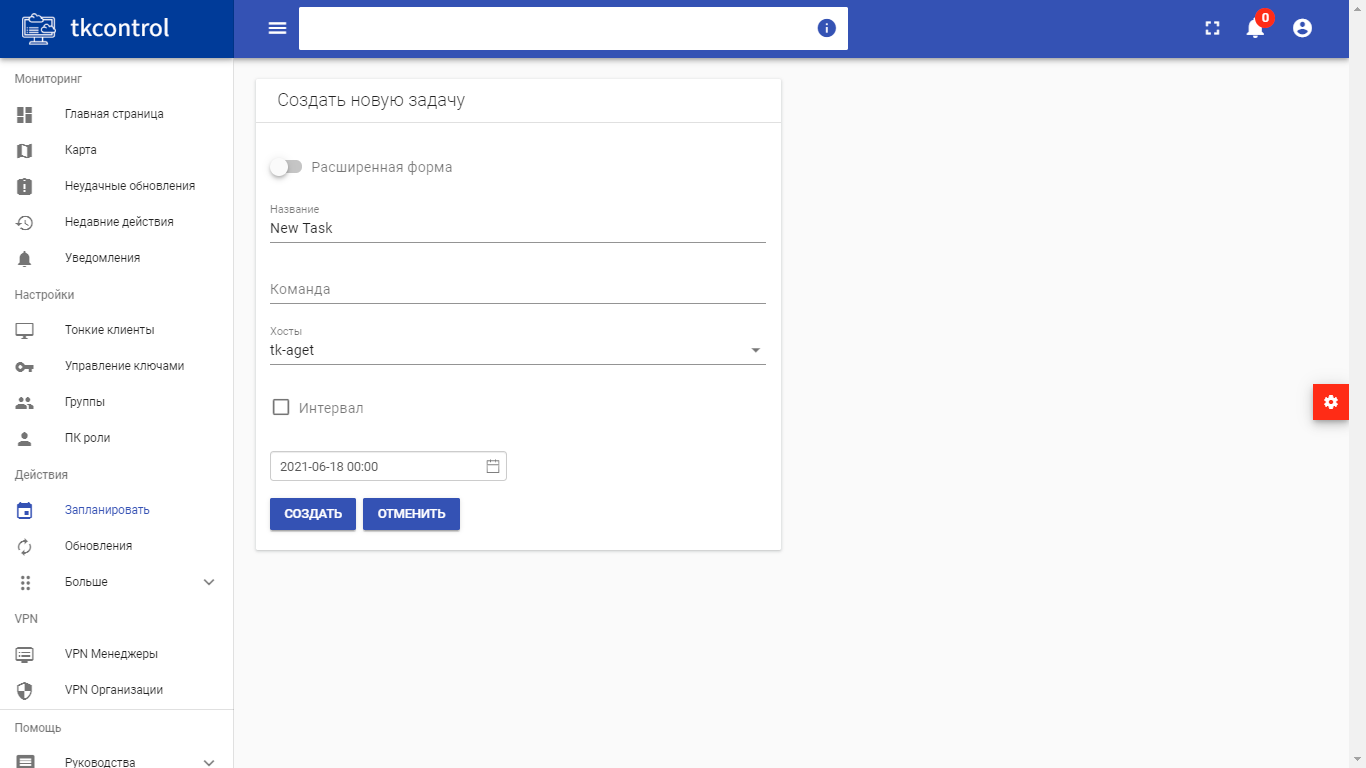Viewport: 1366px width, 768px height.
Task: Open the notifications bell in header
Action: click(1255, 28)
